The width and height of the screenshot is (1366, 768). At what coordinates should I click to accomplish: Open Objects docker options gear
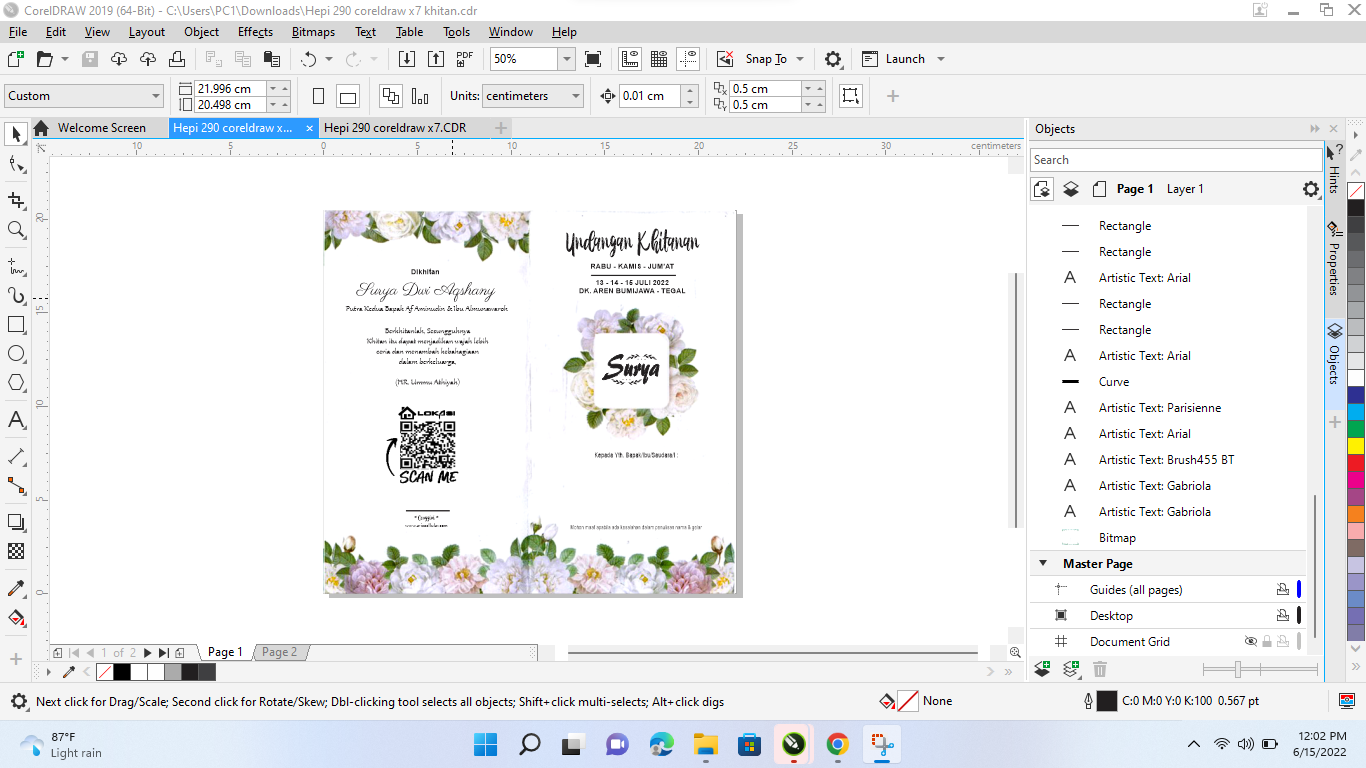tap(1311, 189)
